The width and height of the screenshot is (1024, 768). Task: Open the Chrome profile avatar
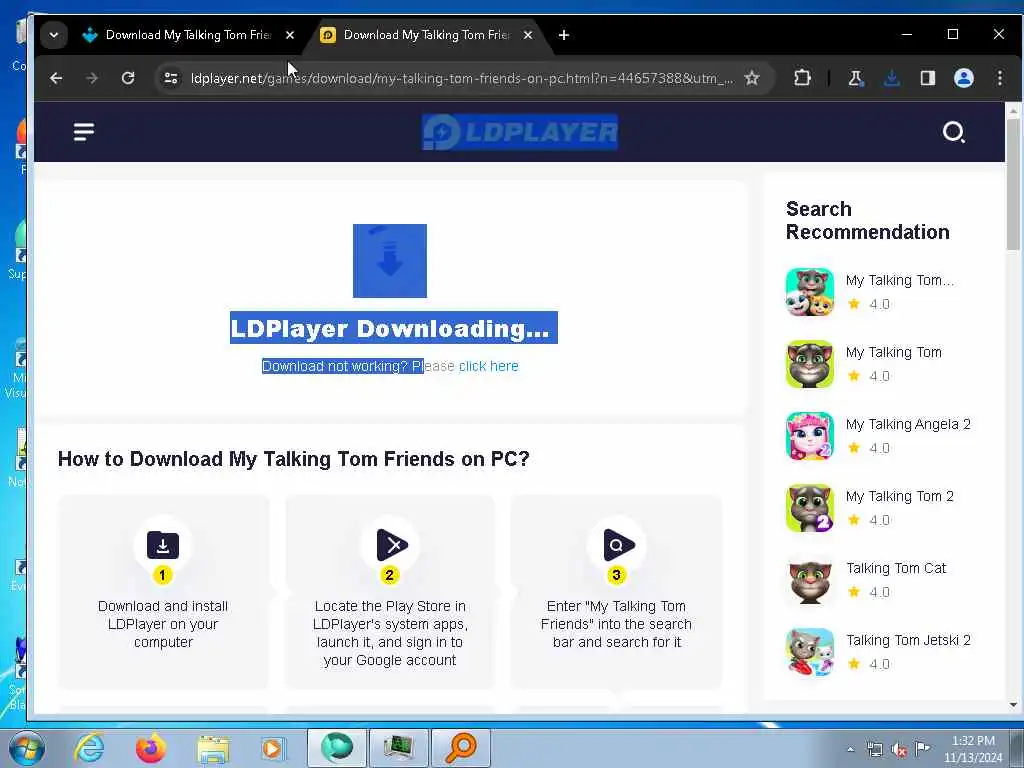(x=963, y=78)
